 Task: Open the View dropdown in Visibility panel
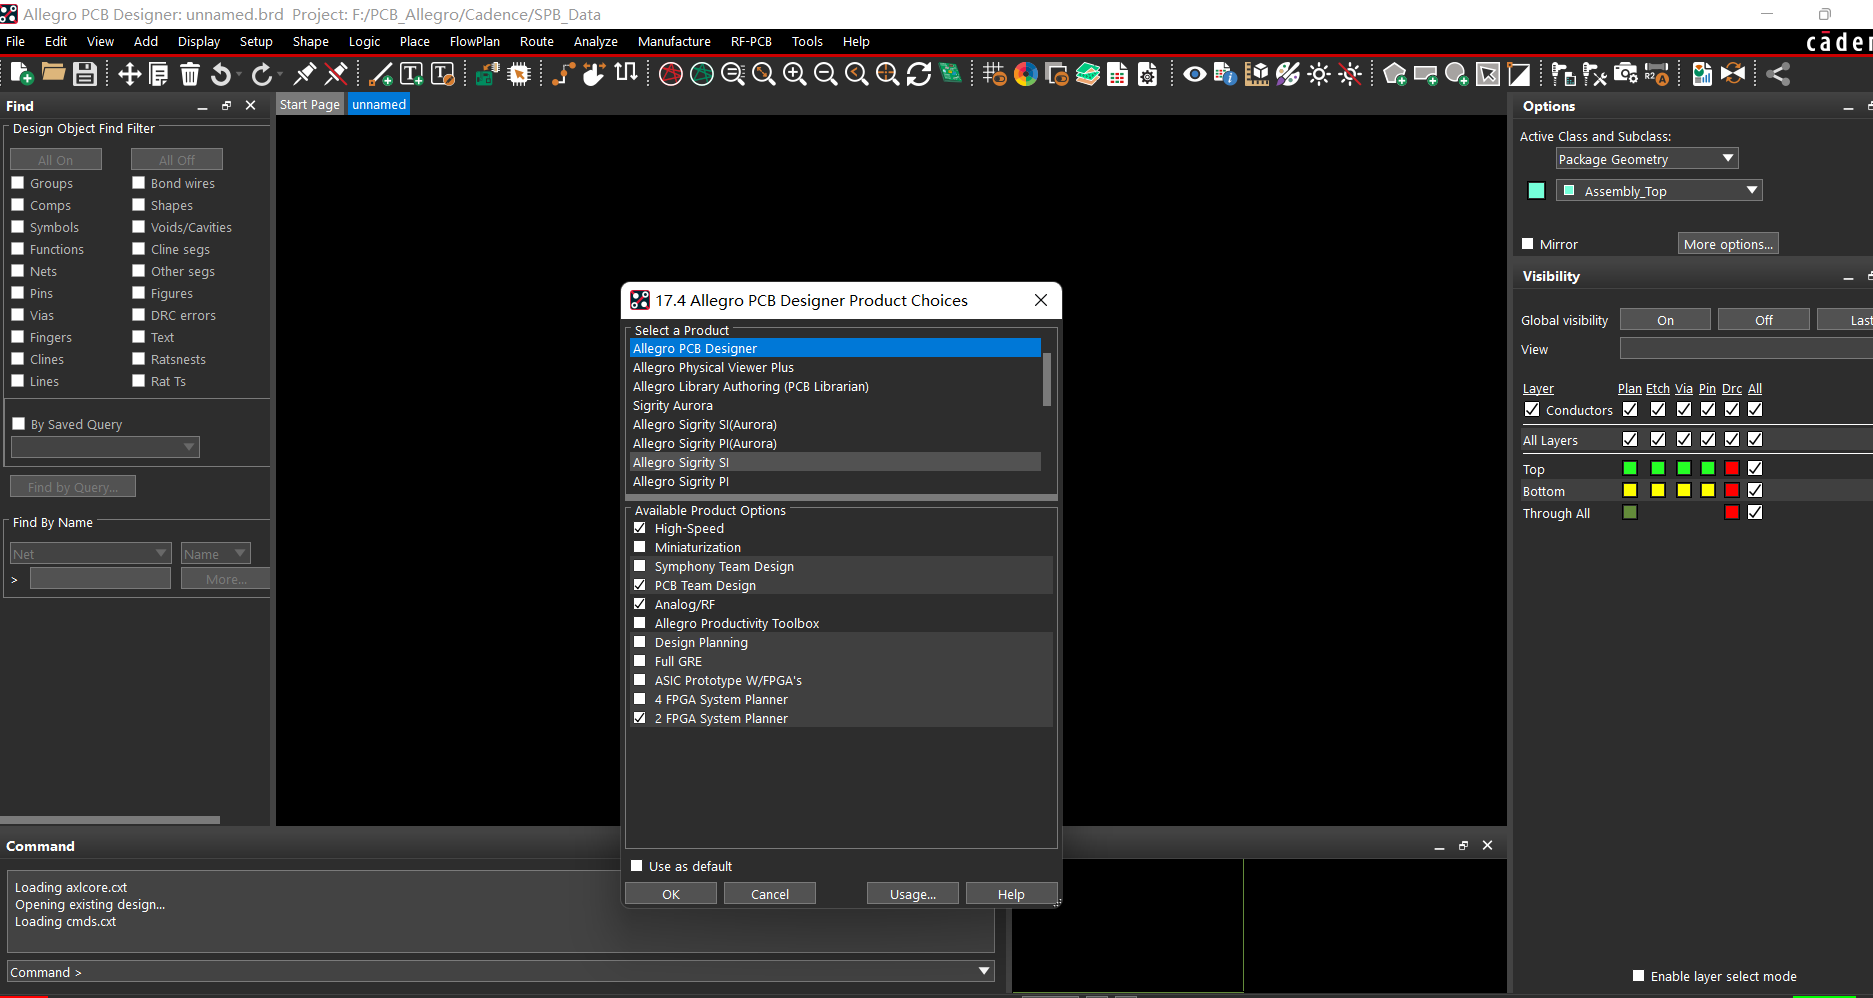pos(1746,348)
